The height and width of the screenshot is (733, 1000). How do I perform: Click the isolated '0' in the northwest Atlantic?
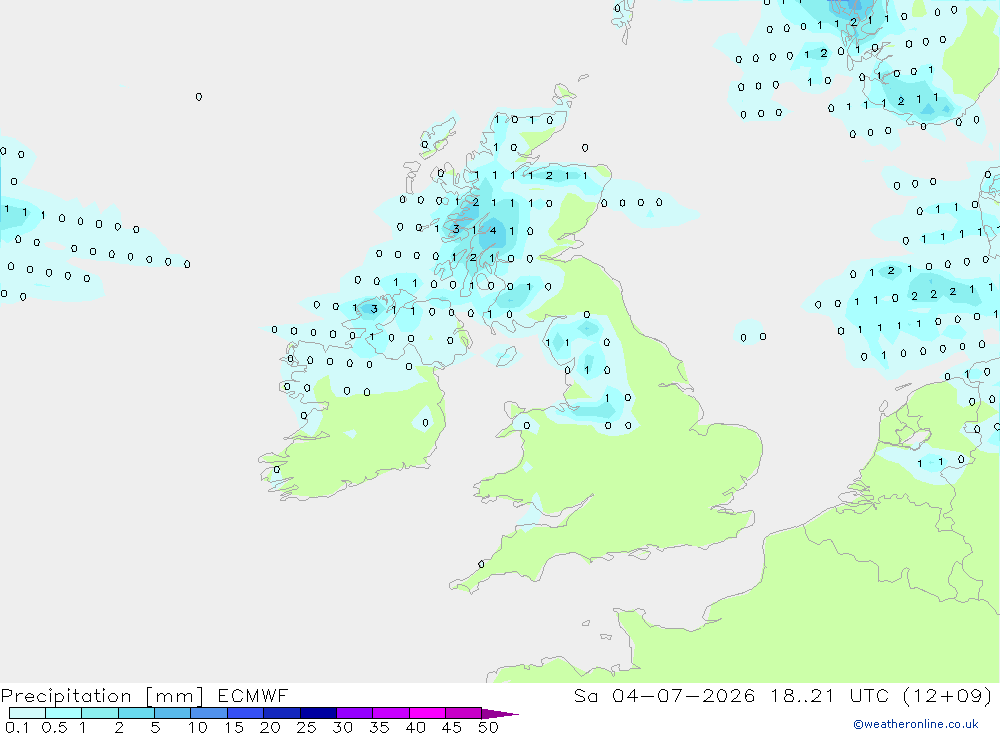(199, 97)
